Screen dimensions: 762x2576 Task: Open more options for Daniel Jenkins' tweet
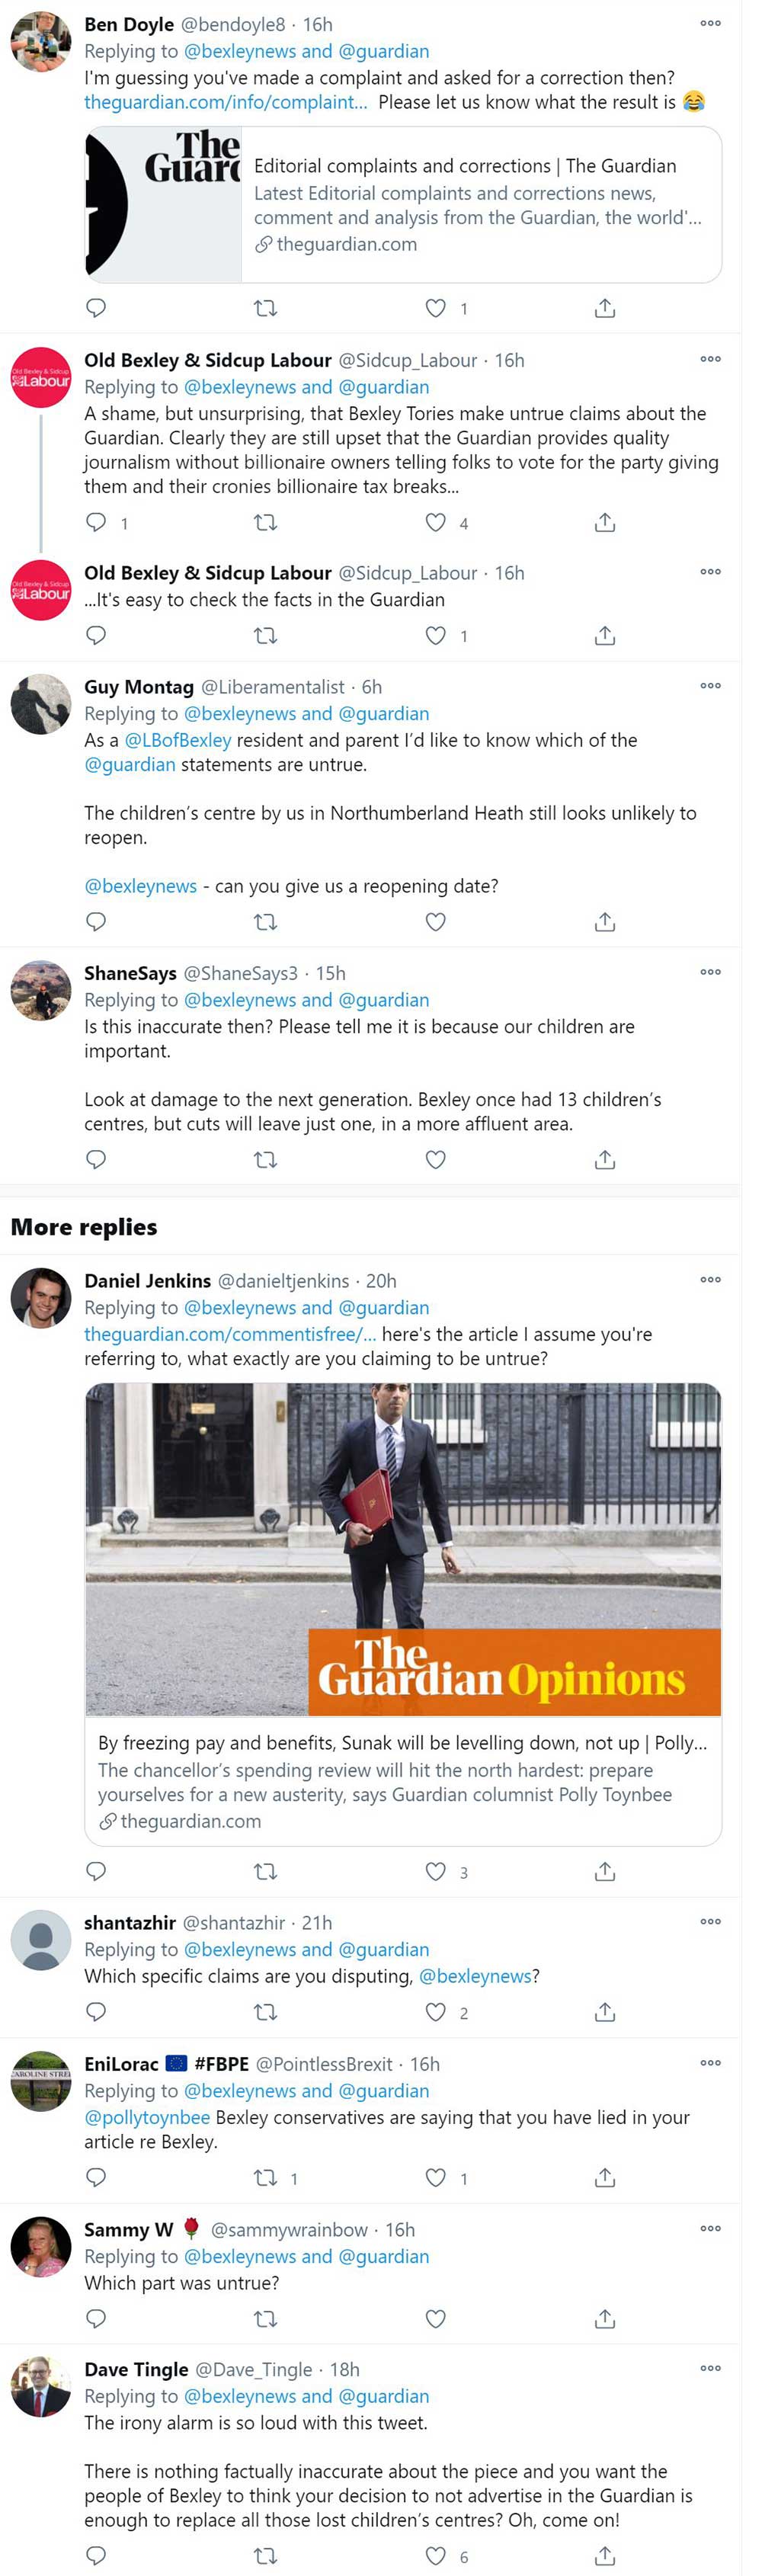coord(710,1279)
